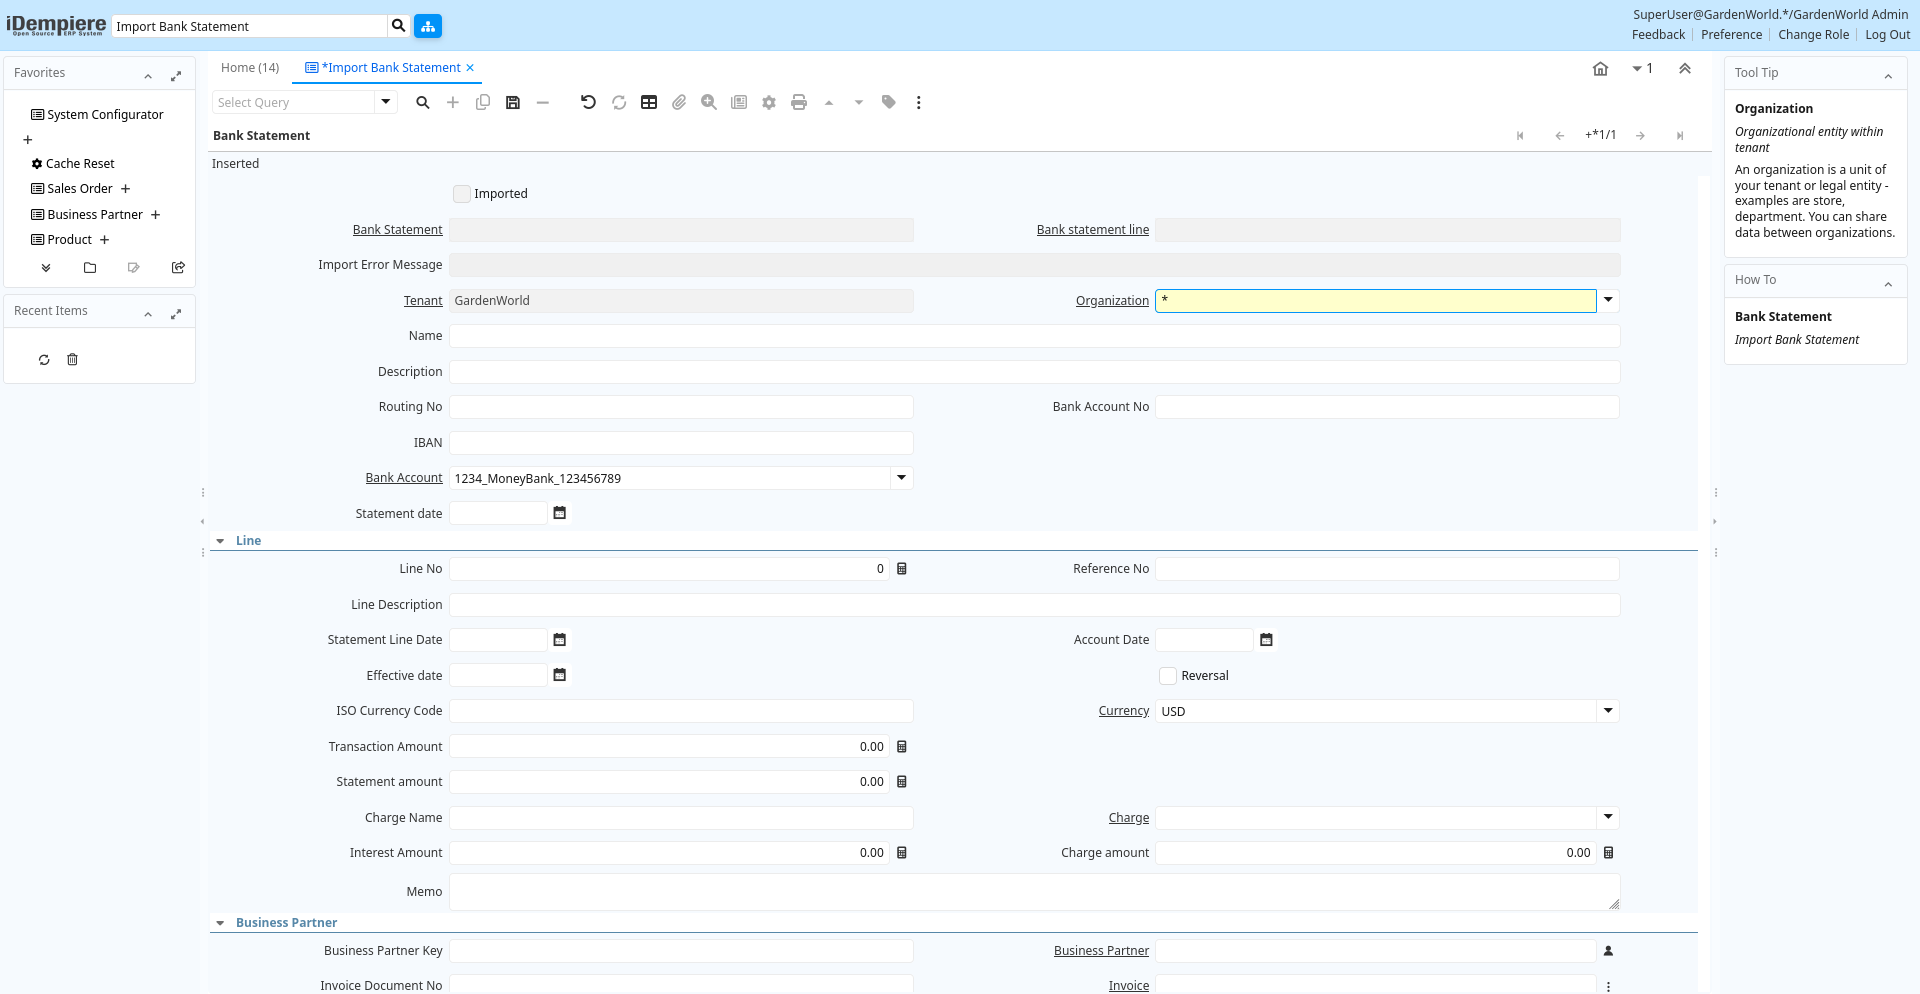Click the Save record toolbar icon

513,102
